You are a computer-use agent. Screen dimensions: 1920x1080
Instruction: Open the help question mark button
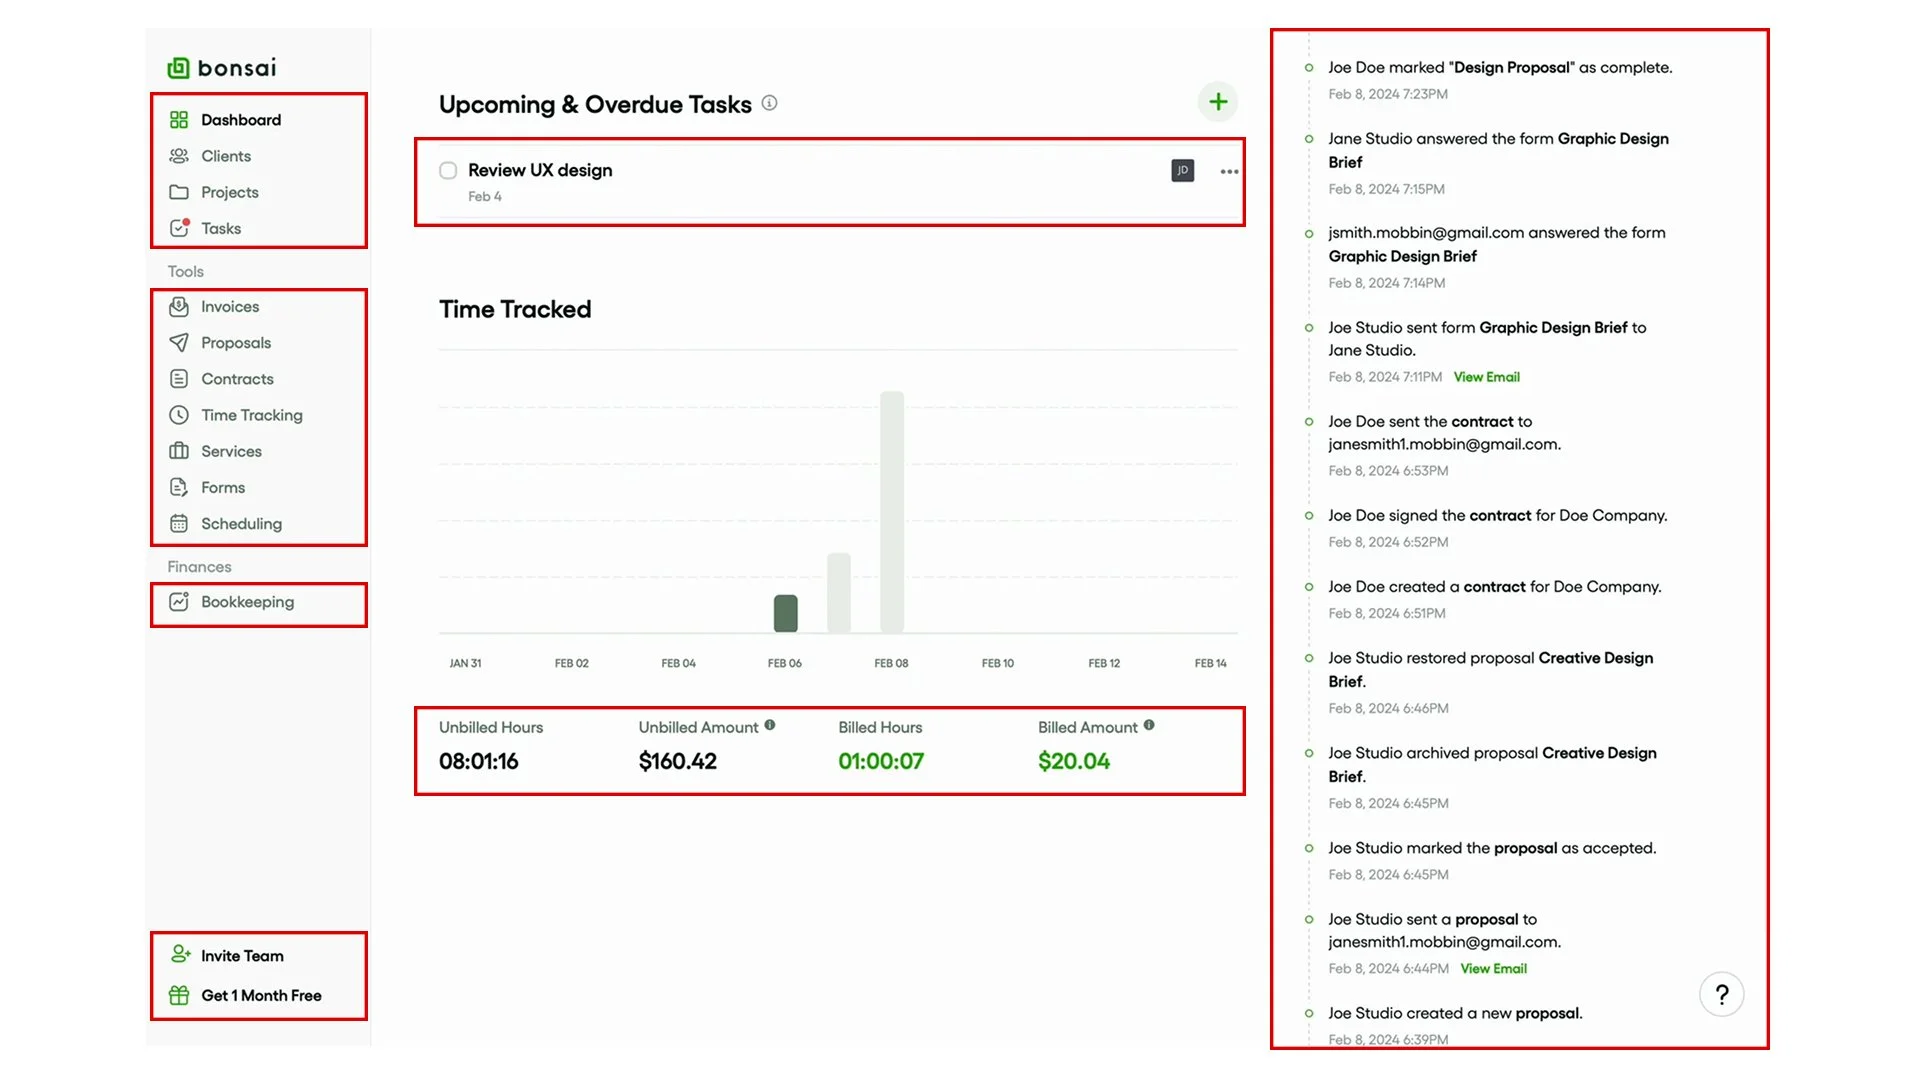click(x=1721, y=994)
